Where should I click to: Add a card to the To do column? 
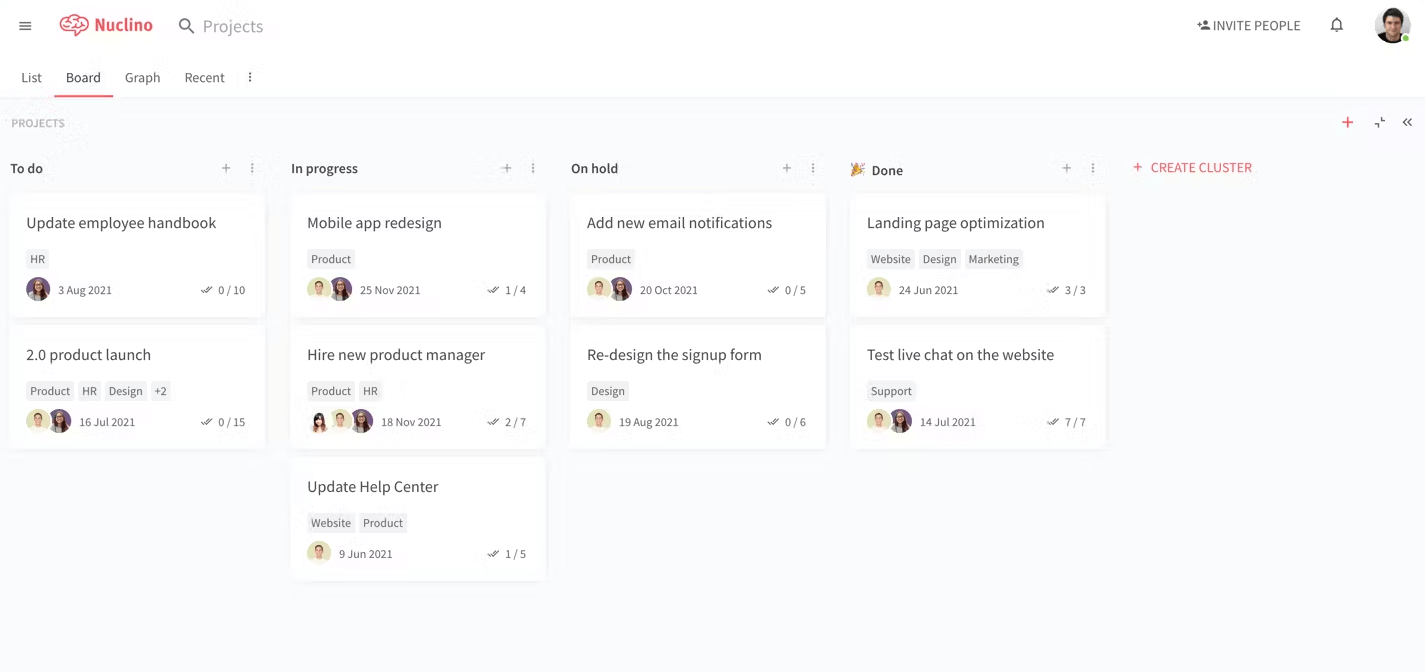226,168
